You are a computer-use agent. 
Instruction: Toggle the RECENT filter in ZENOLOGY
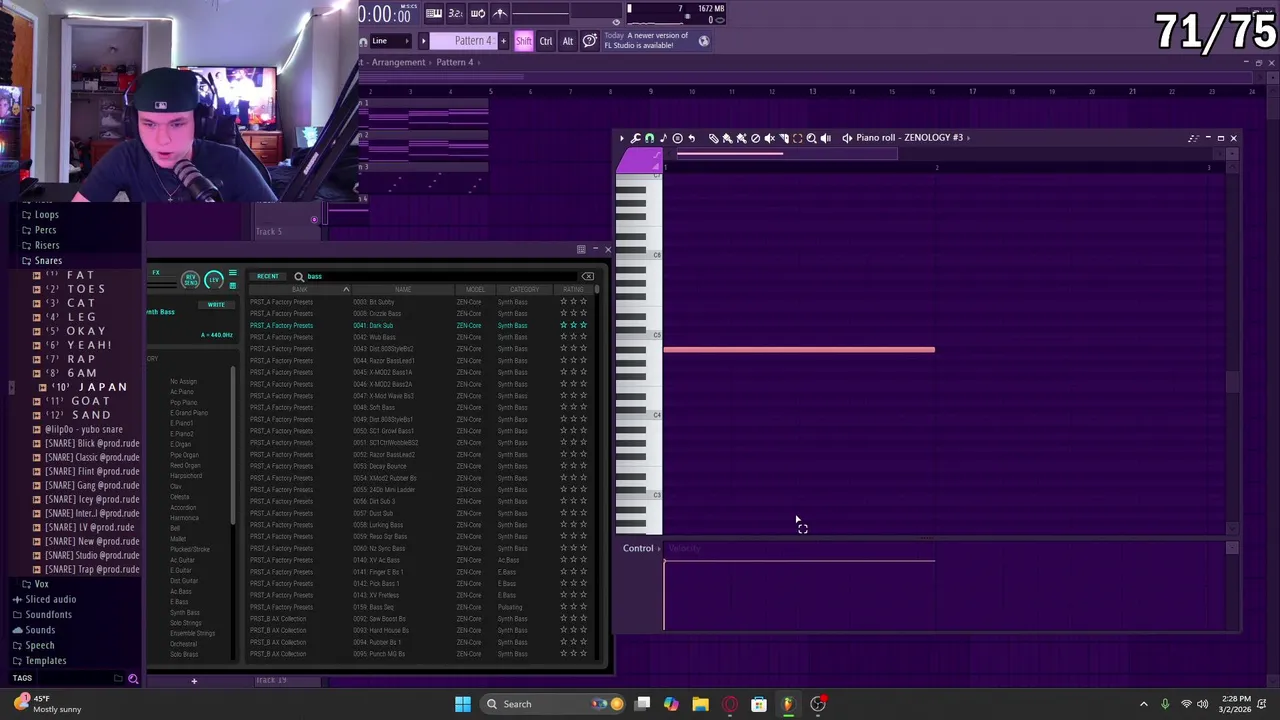(268, 276)
